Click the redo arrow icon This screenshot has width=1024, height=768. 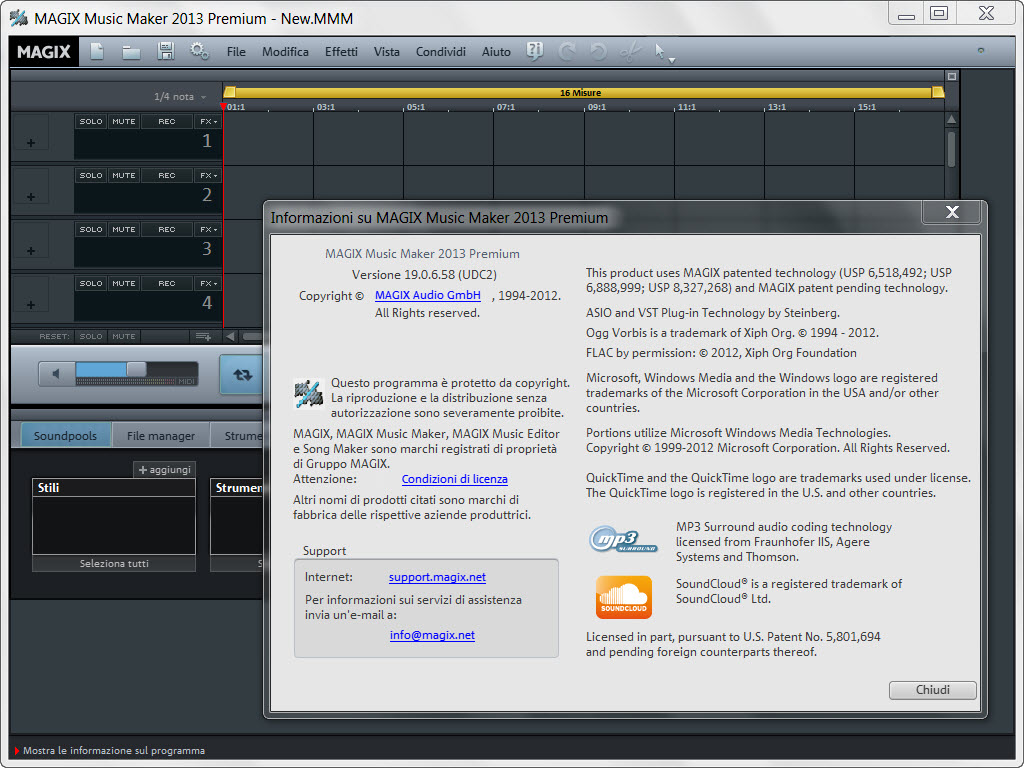pos(567,52)
